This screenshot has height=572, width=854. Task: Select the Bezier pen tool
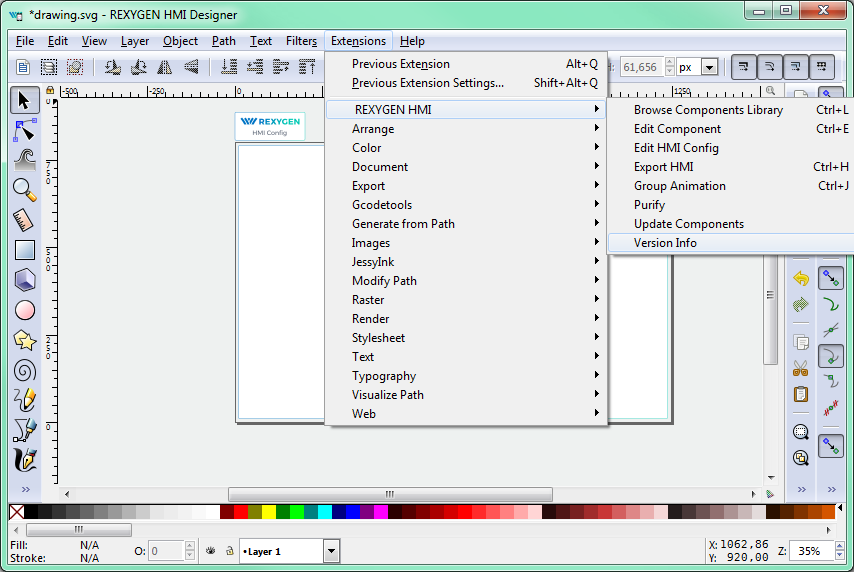[25, 430]
